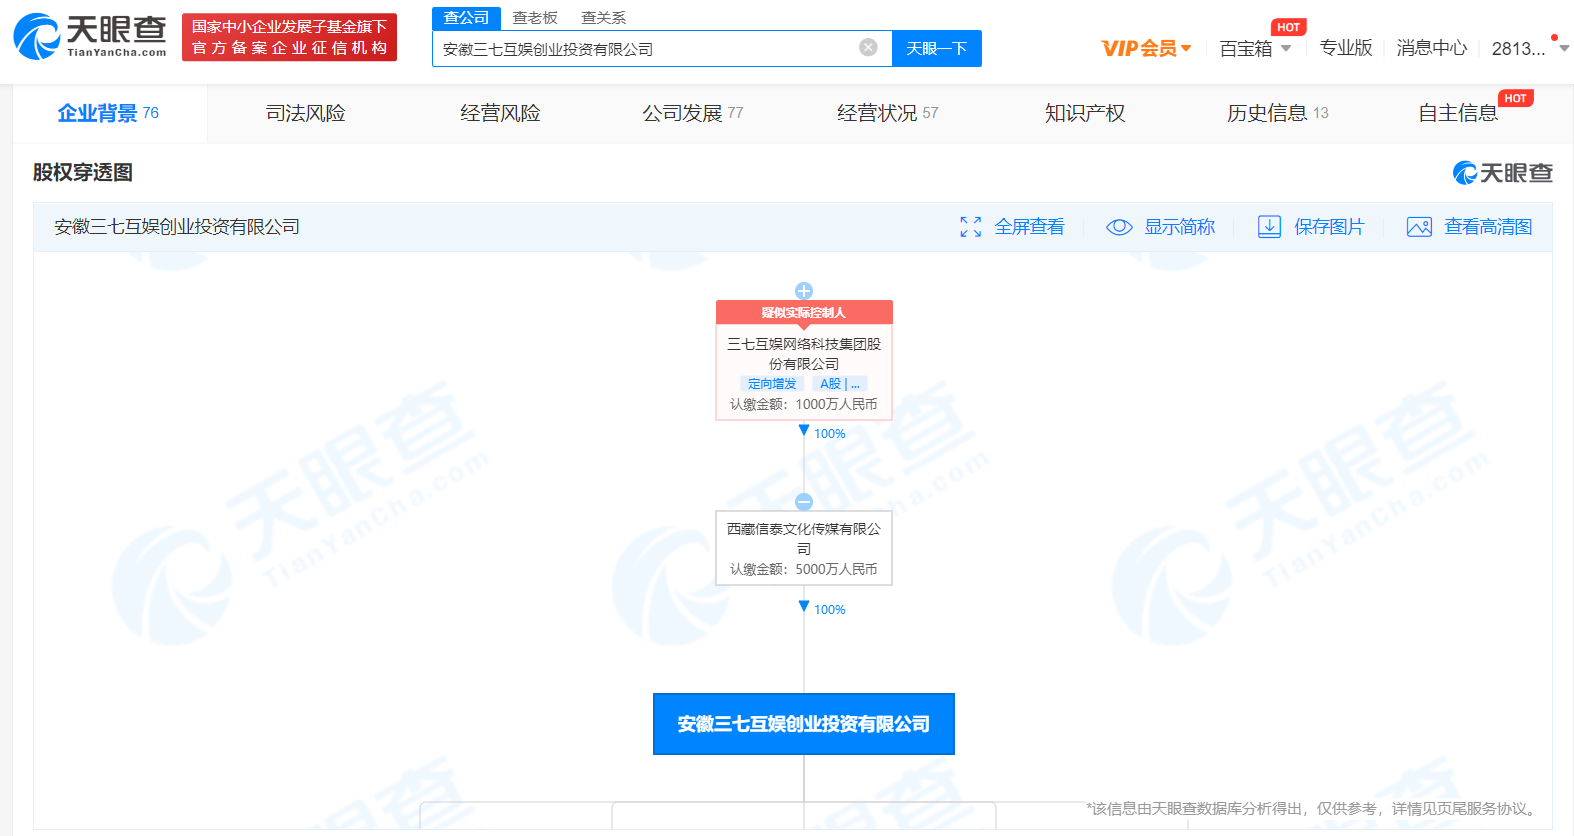Click the eye icon for 显示简称
The image size is (1574, 836).
click(1119, 227)
